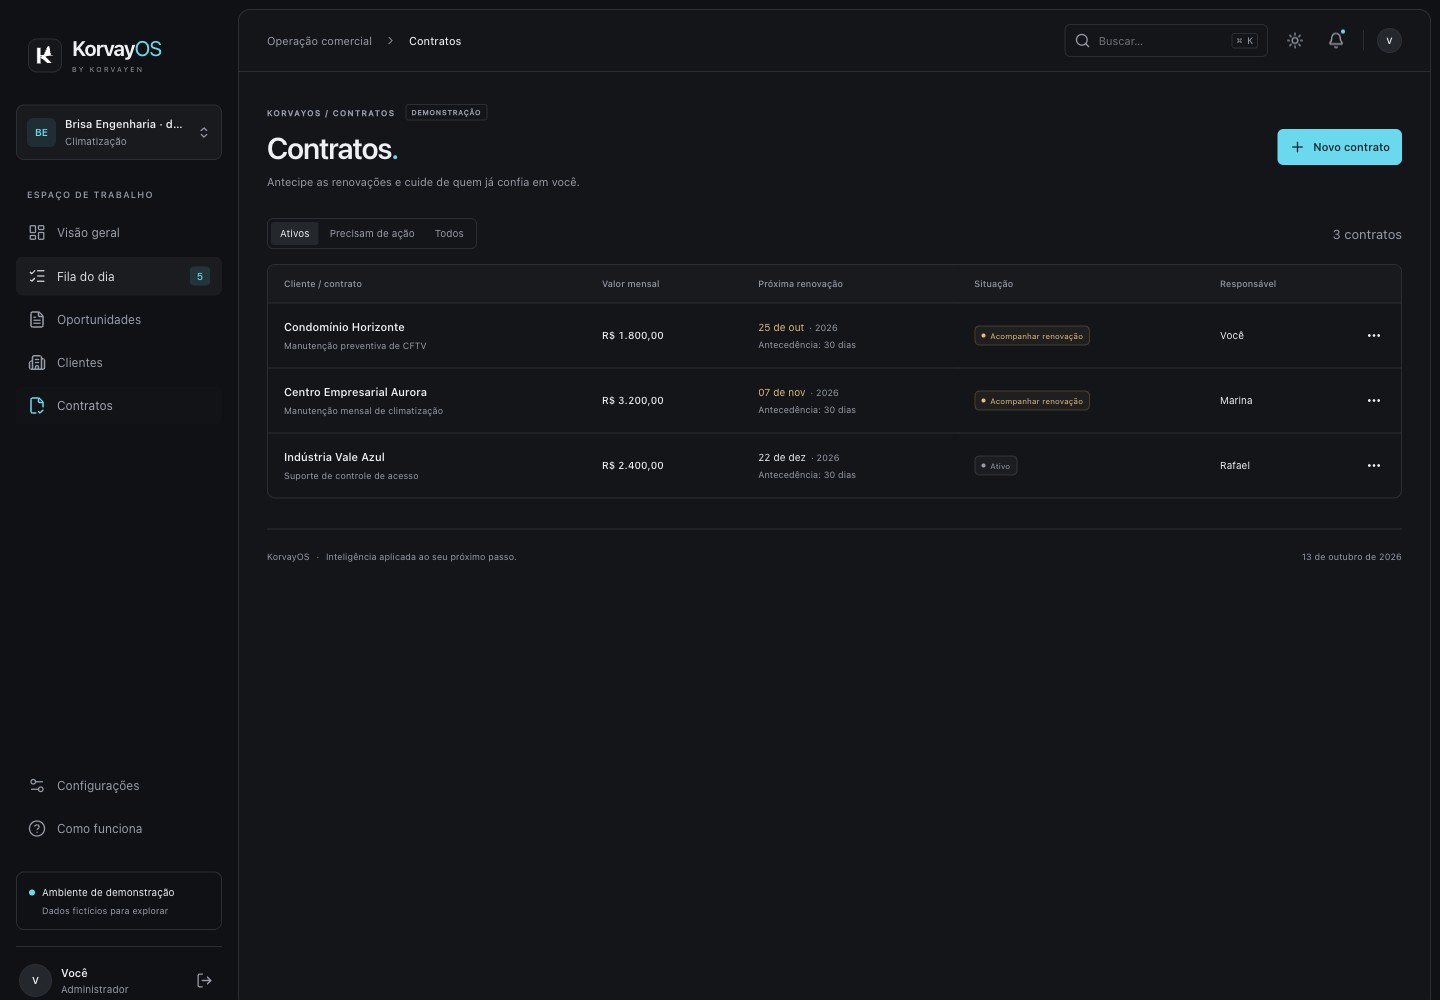Select the Condomínio Horizonte contract name

coord(344,327)
